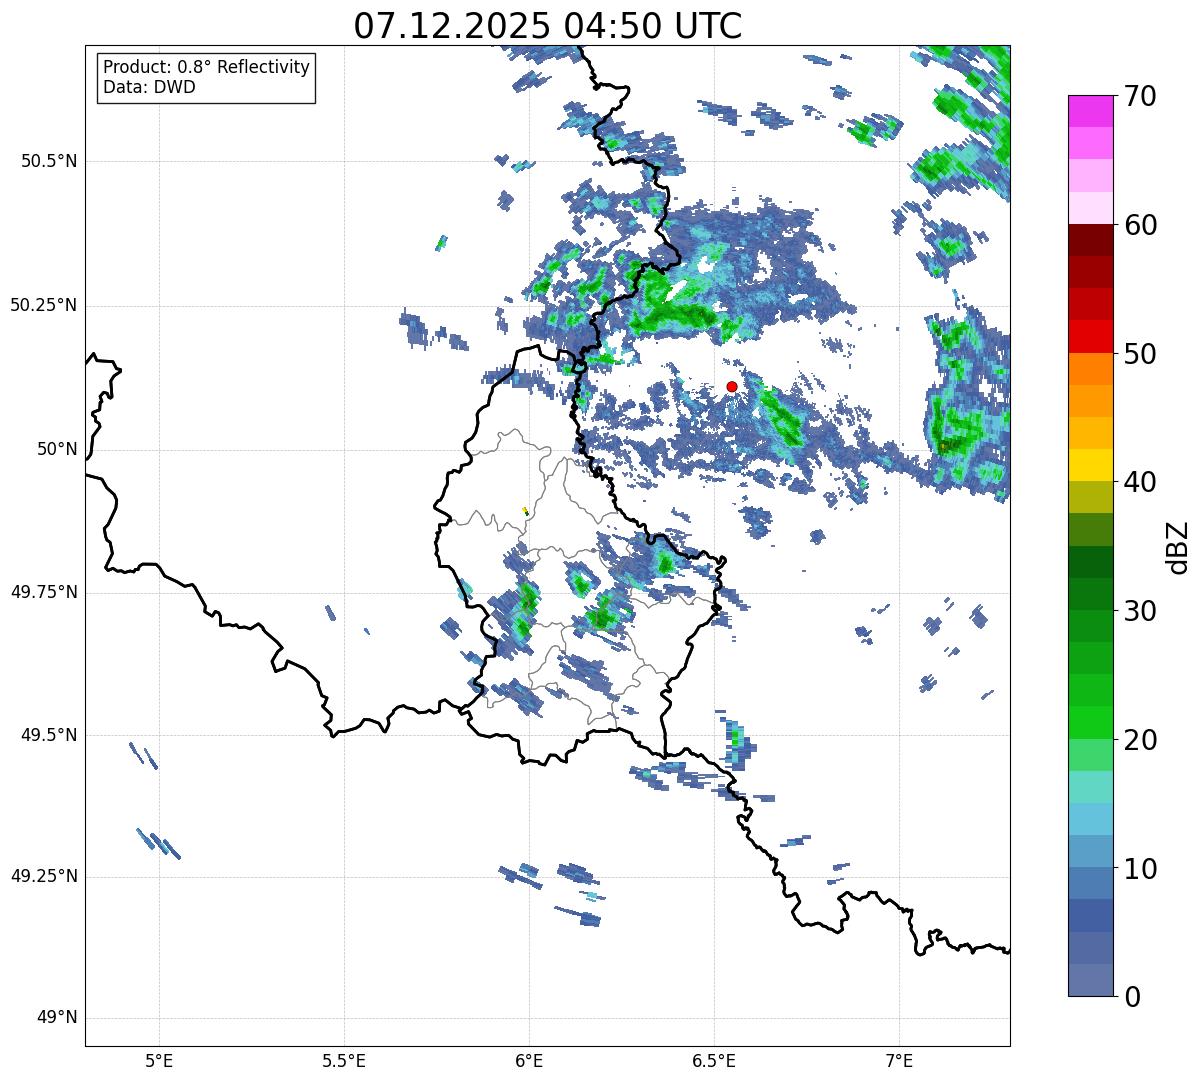The height and width of the screenshot is (1081, 1202).
Task: Click the title "07.12.2025 04:50 UTC"
Action: (x=548, y=26)
